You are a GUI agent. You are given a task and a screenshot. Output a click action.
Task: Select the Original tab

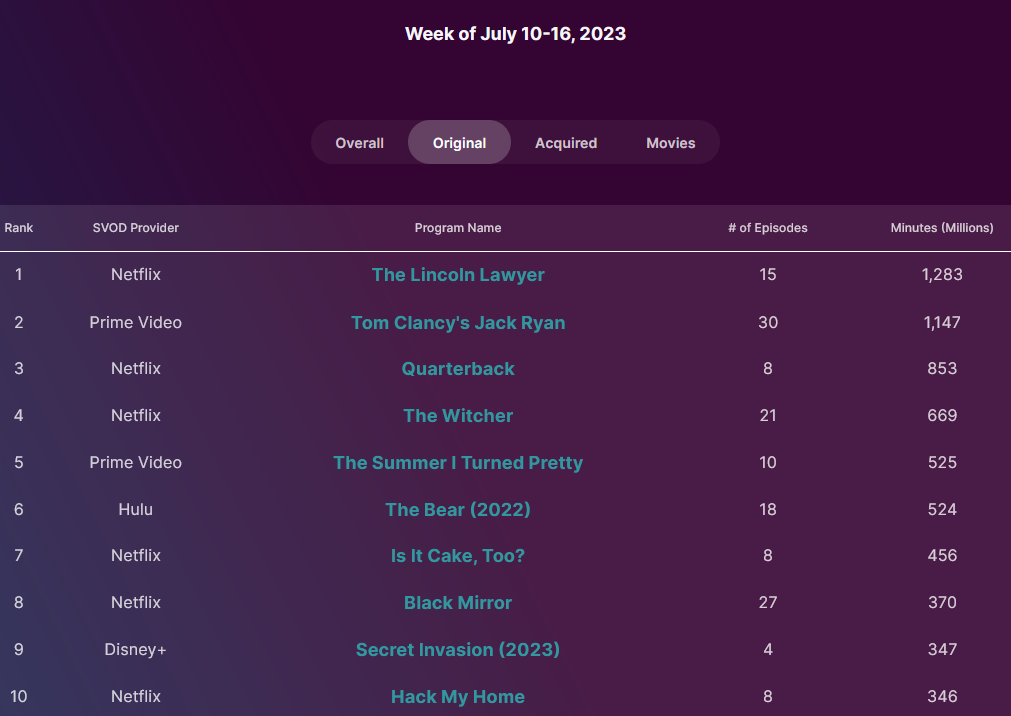[459, 143]
